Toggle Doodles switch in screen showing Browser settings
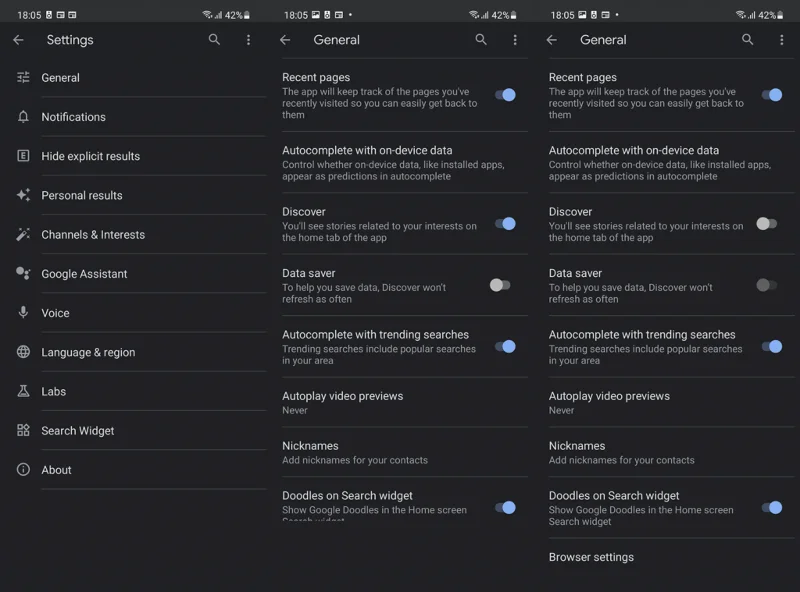The height and width of the screenshot is (592, 800). pos(772,507)
